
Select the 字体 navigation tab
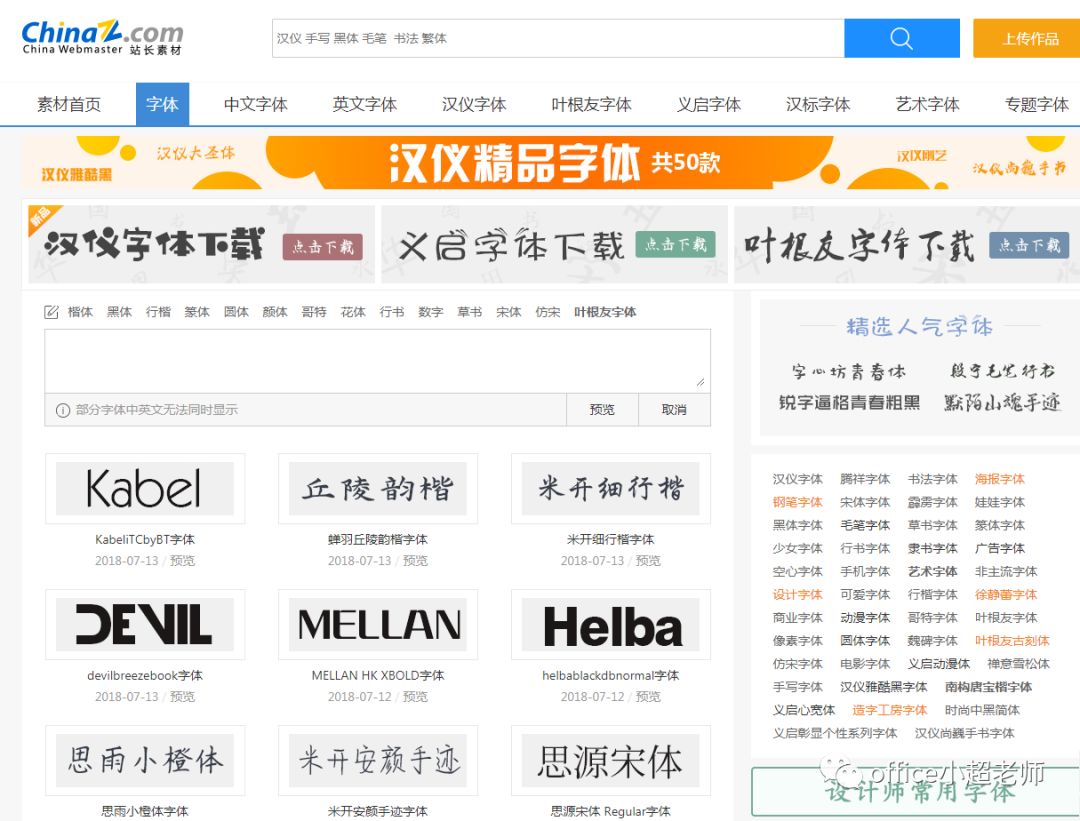click(163, 104)
